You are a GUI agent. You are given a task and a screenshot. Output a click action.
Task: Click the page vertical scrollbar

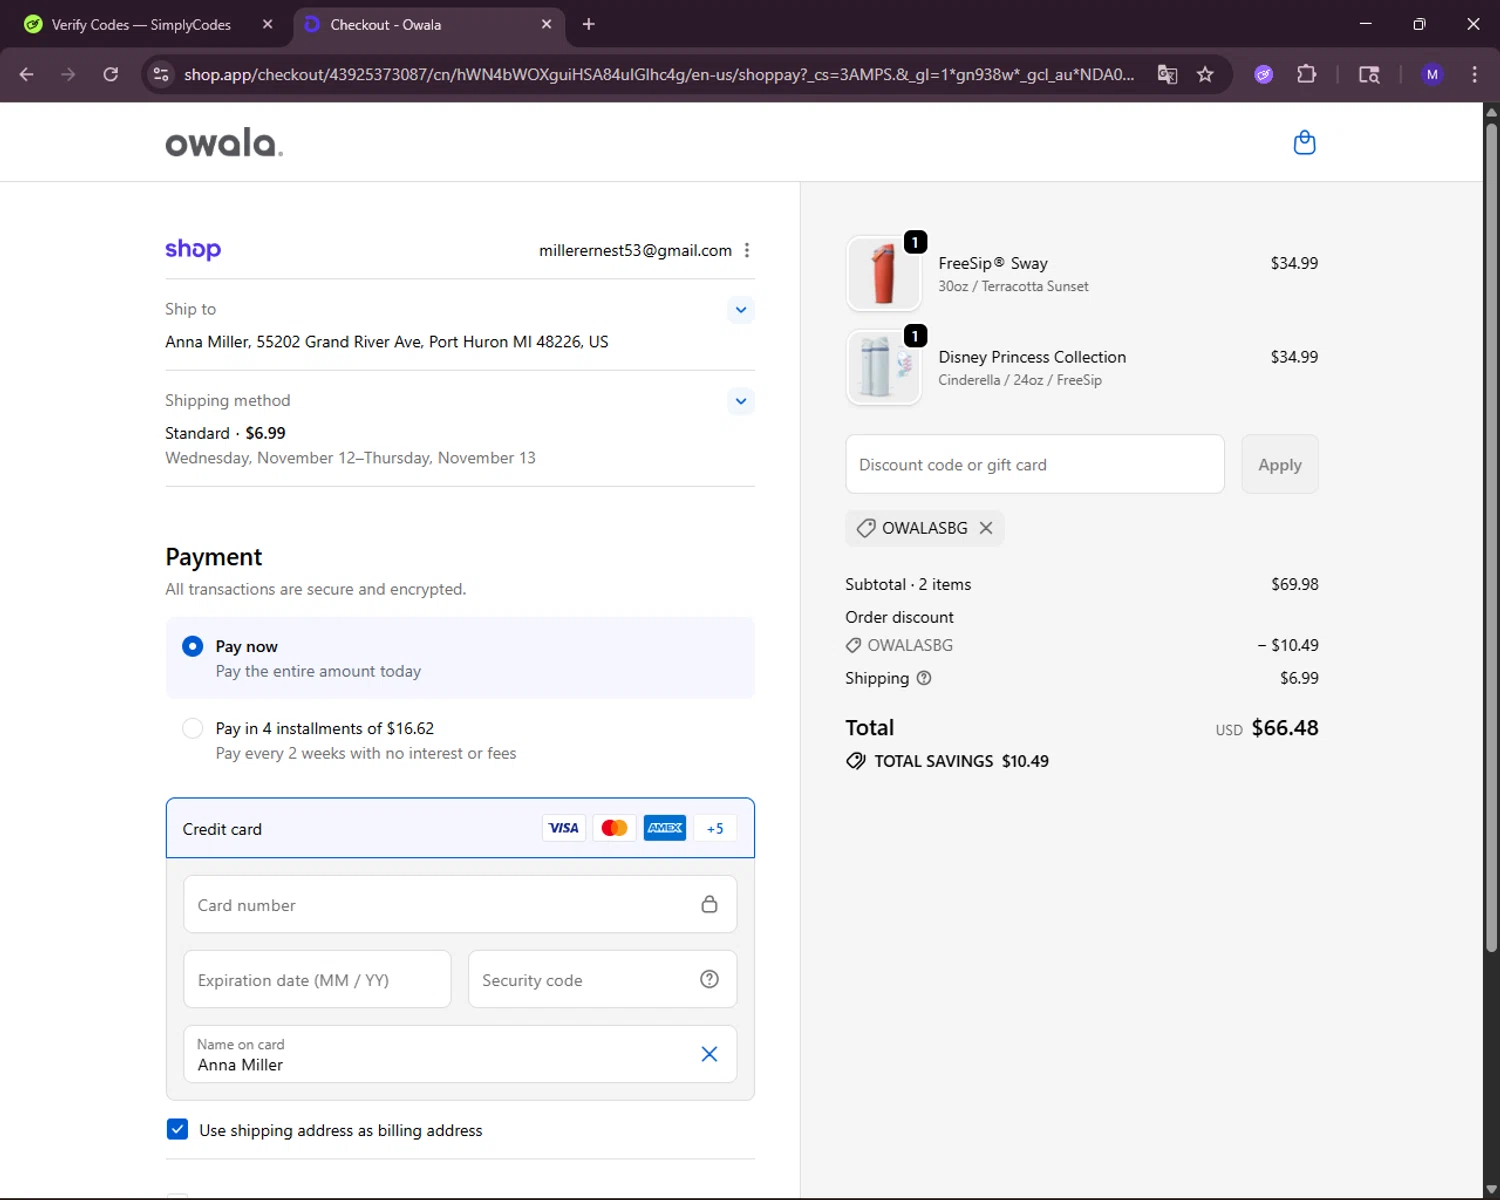click(x=1491, y=540)
